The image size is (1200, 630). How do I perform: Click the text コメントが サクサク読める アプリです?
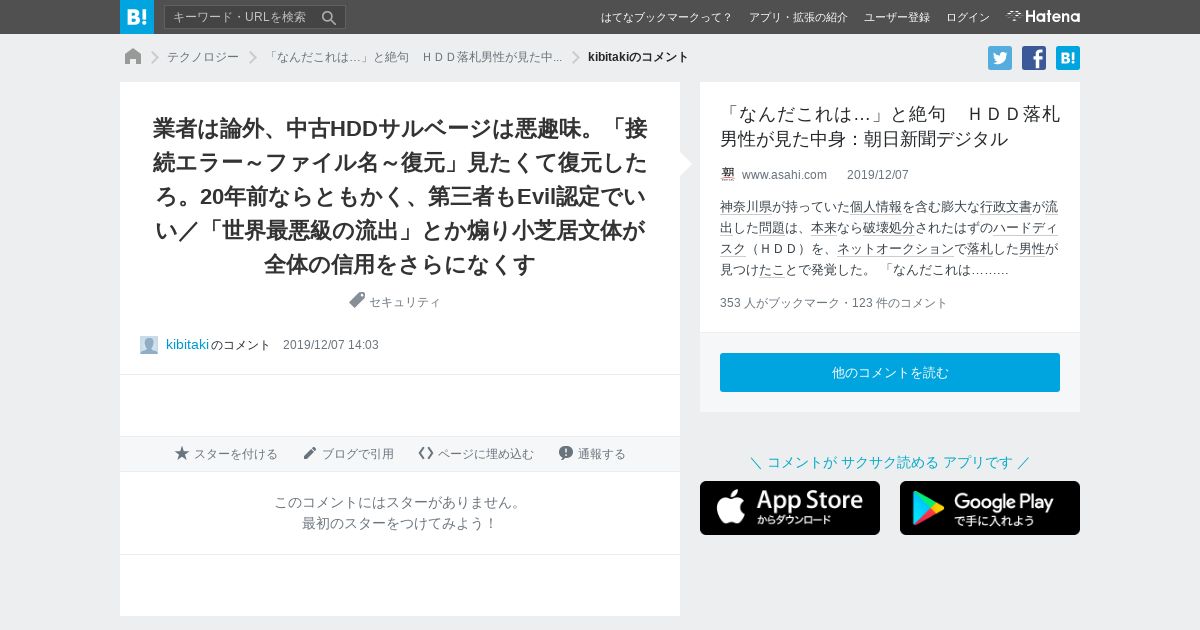(x=890, y=462)
